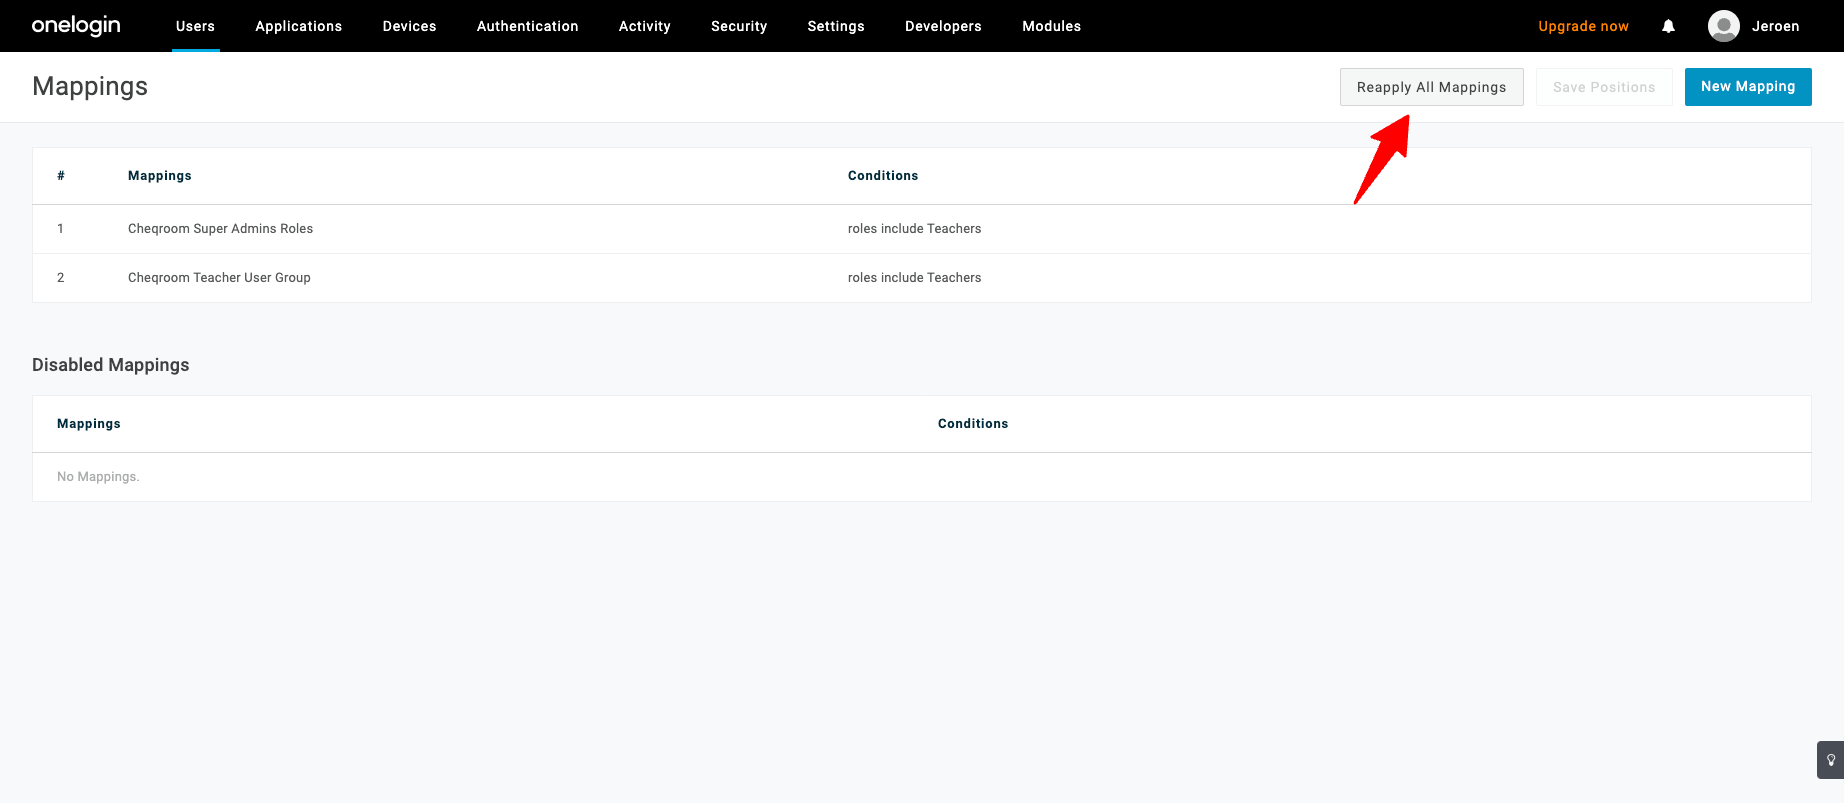Screen dimensions: 1844x803
Task: Open the Cheqroom Super Admins Roles mapping
Action: pyautogui.click(x=220, y=229)
